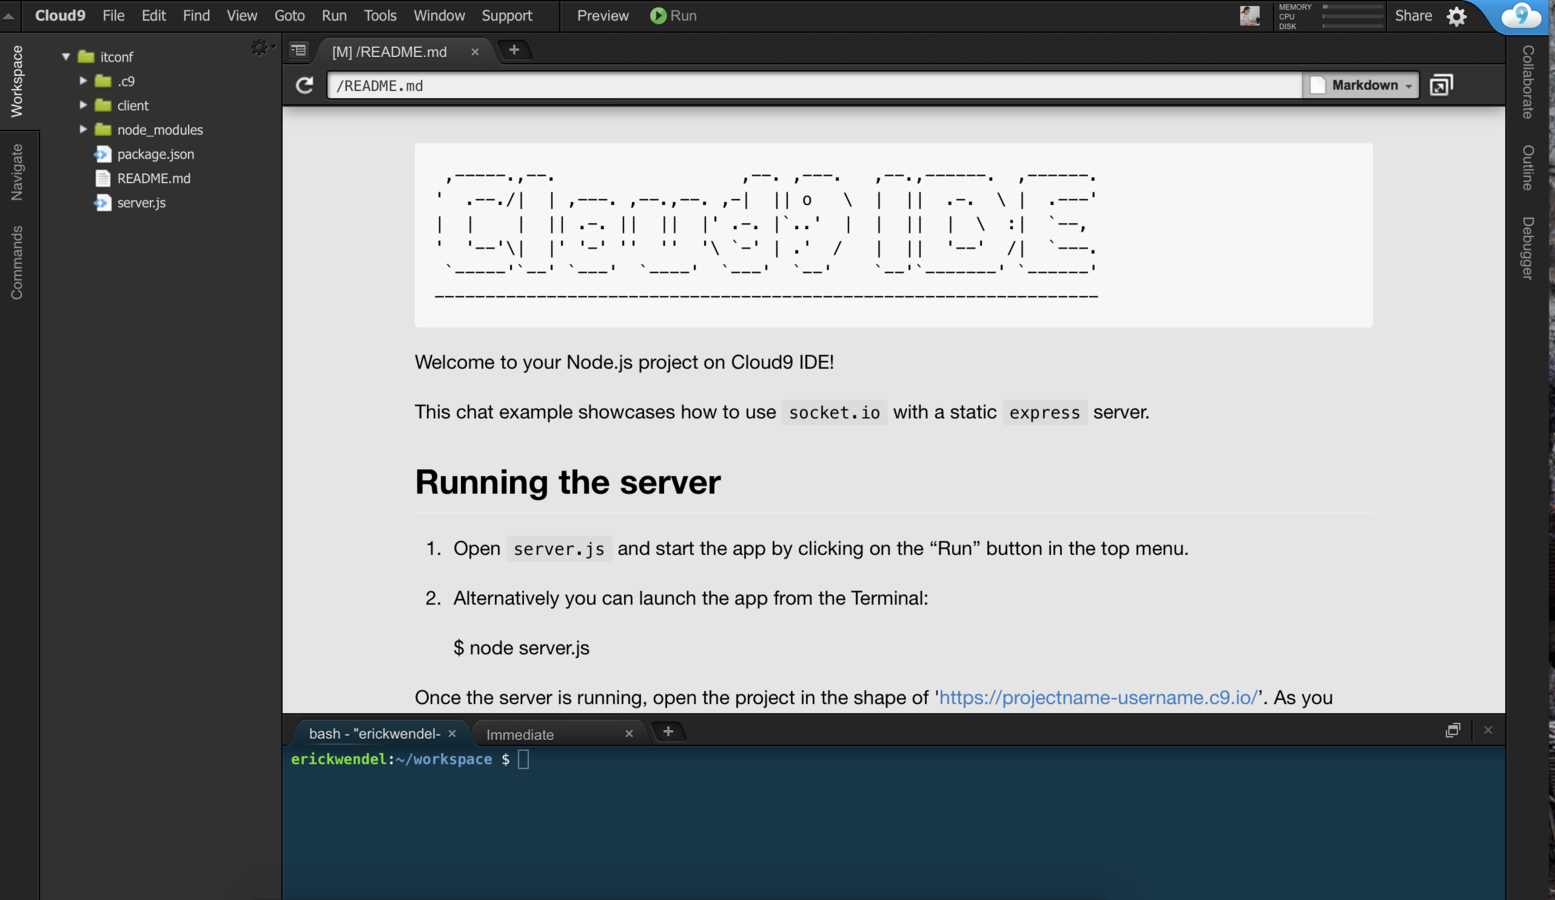Viewport: 1555px width, 900px height.
Task: Add a new console tab
Action: (668, 732)
